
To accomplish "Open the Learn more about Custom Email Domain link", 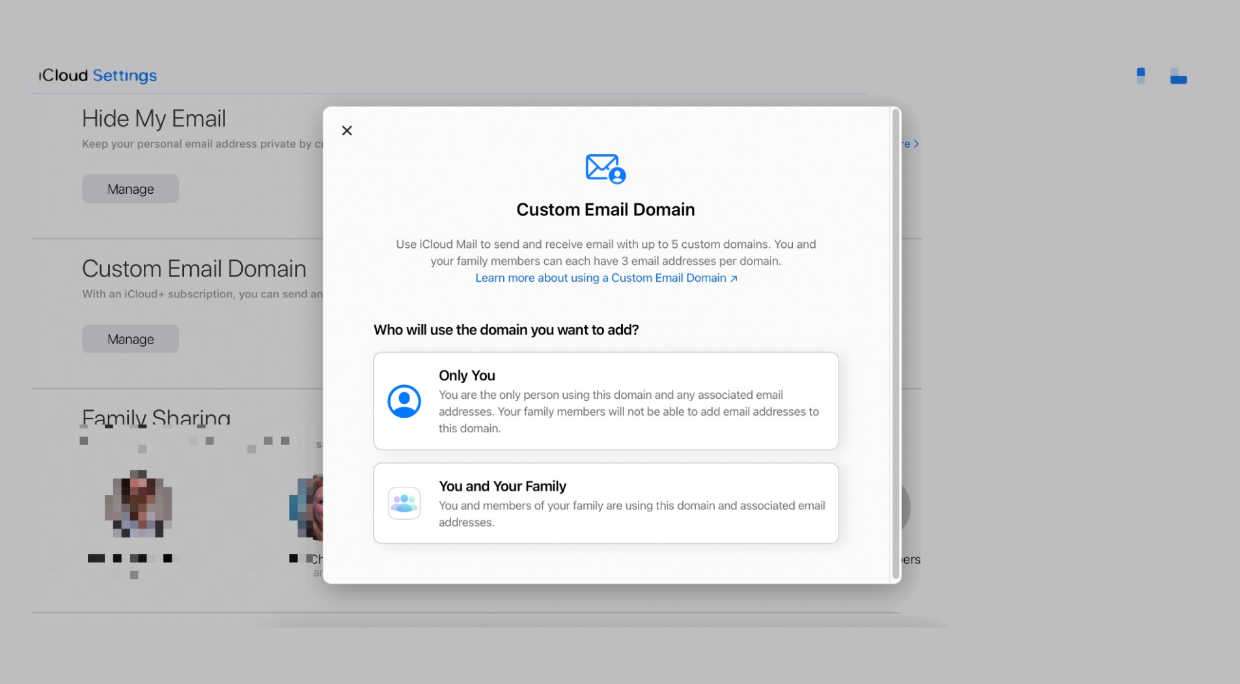I will [605, 277].
